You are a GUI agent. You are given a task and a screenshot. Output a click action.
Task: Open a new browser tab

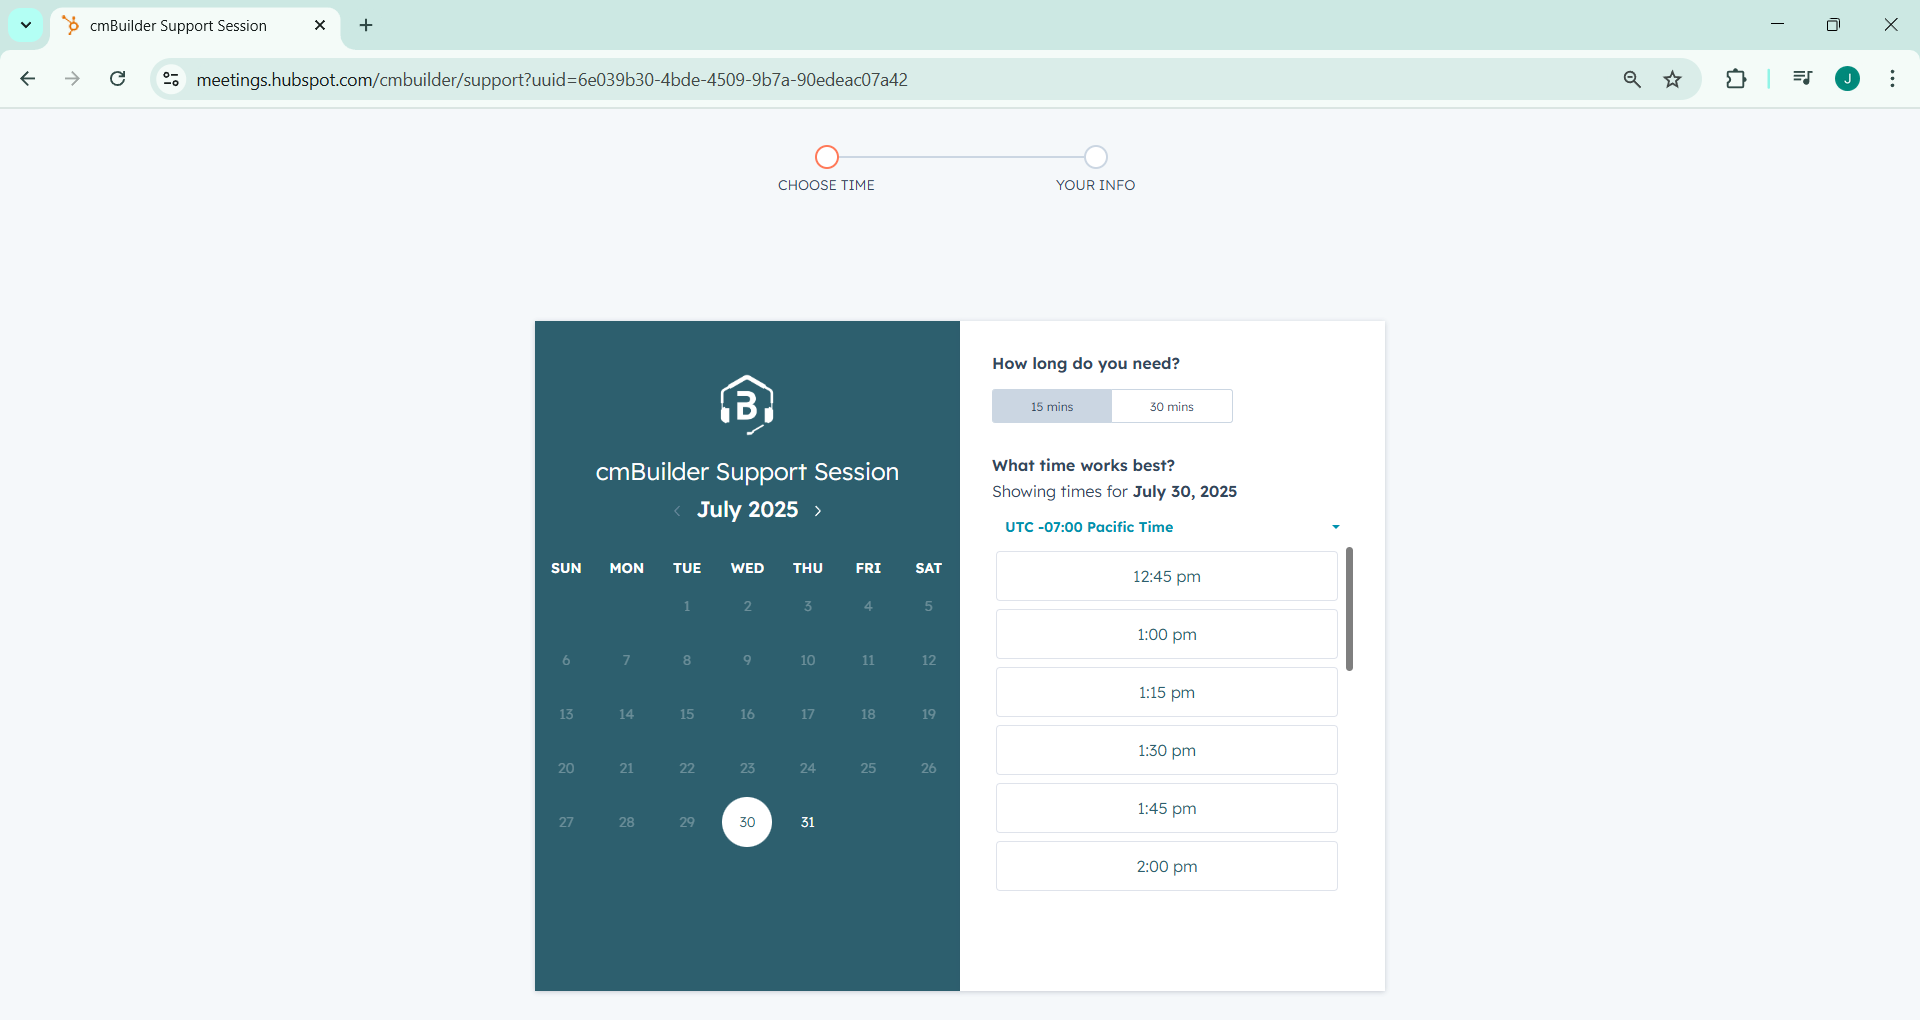(366, 25)
